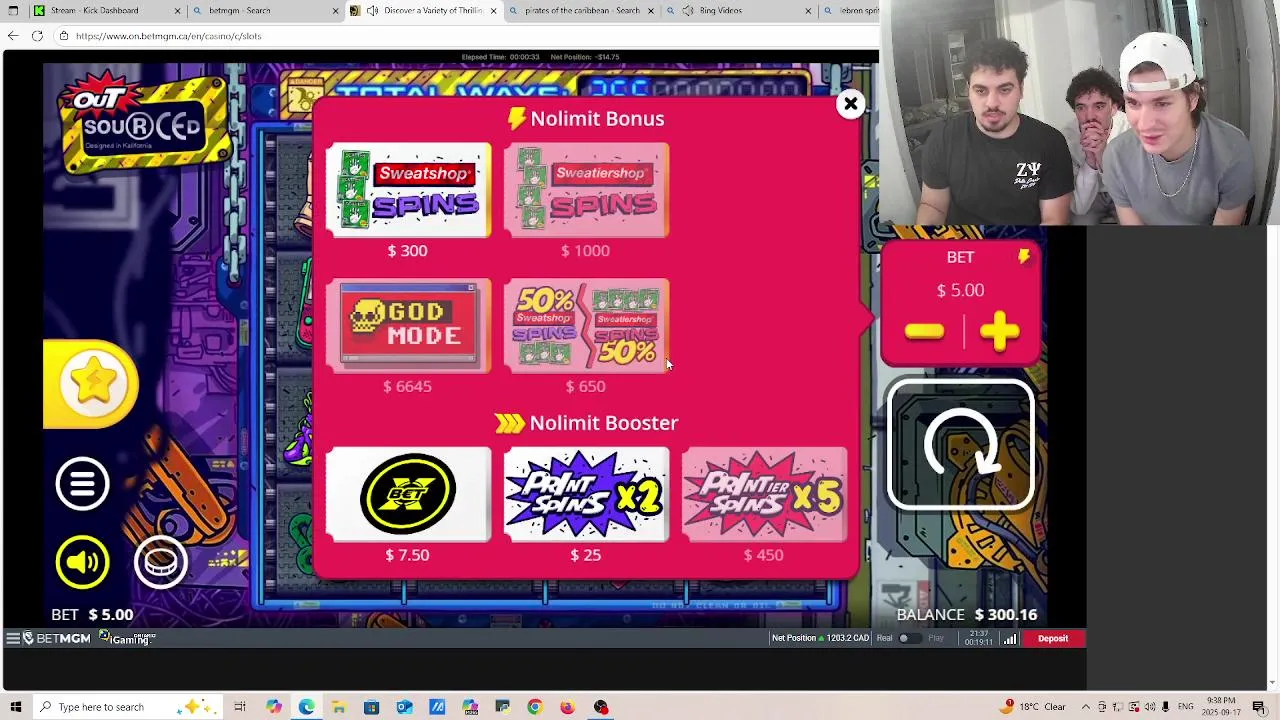Screen dimensions: 1280x720
Task: Switch to pirates of the caribbean search tab
Action: pyautogui.click(x=582, y=11)
